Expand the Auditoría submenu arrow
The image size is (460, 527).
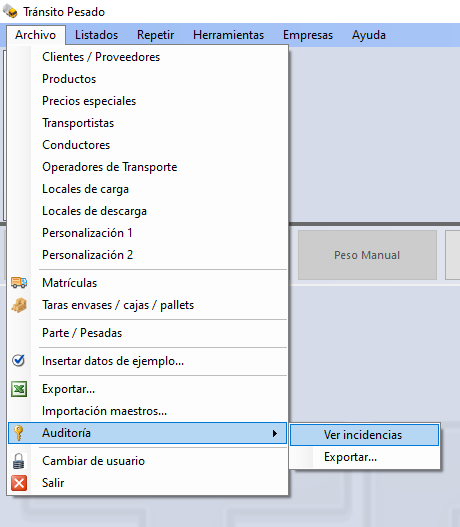[x=275, y=433]
